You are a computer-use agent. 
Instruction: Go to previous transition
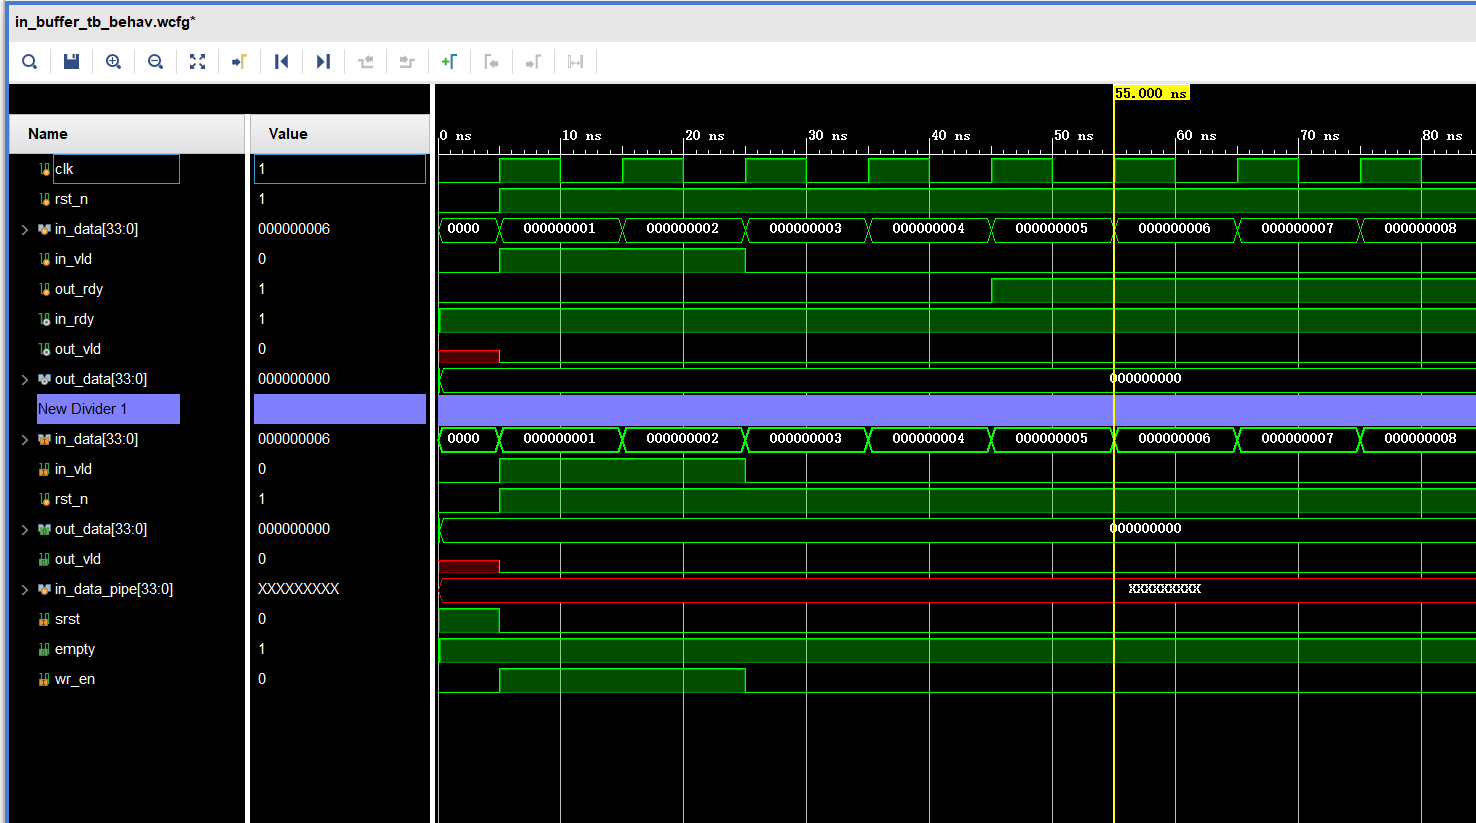coord(365,62)
